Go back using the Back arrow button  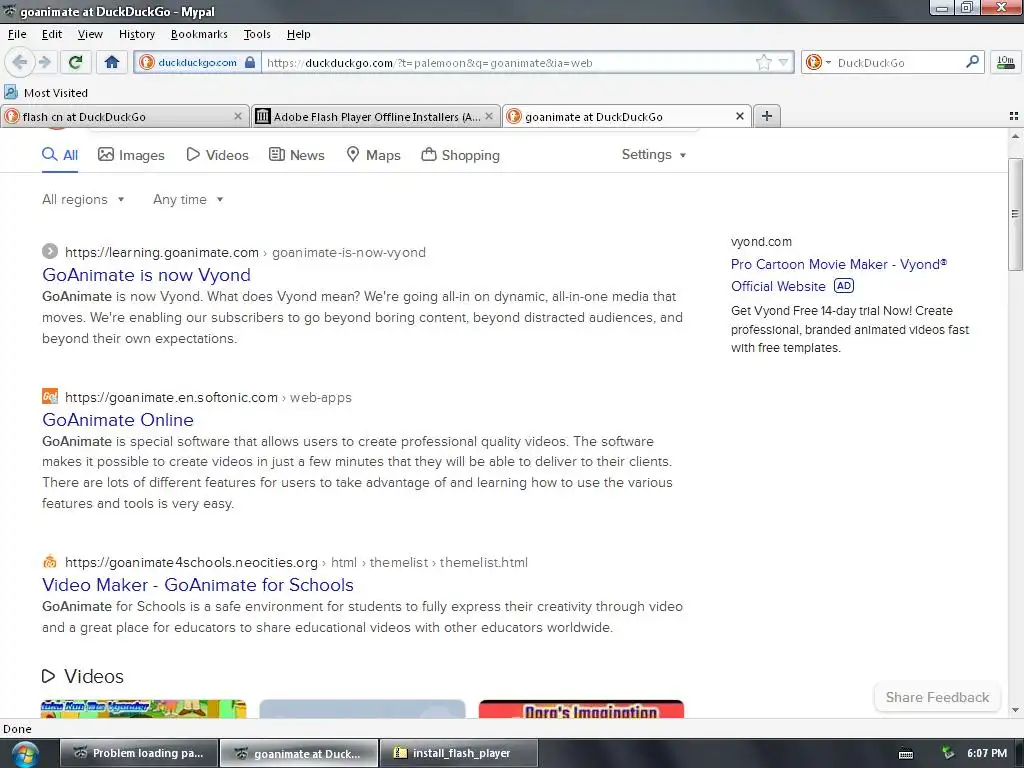click(20, 62)
